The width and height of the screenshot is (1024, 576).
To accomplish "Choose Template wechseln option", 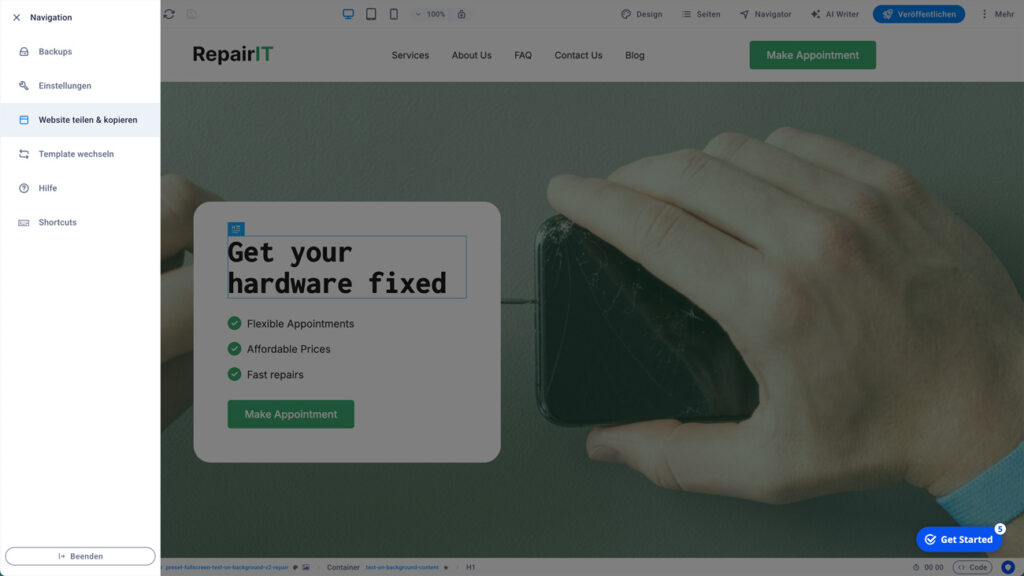I will (76, 154).
